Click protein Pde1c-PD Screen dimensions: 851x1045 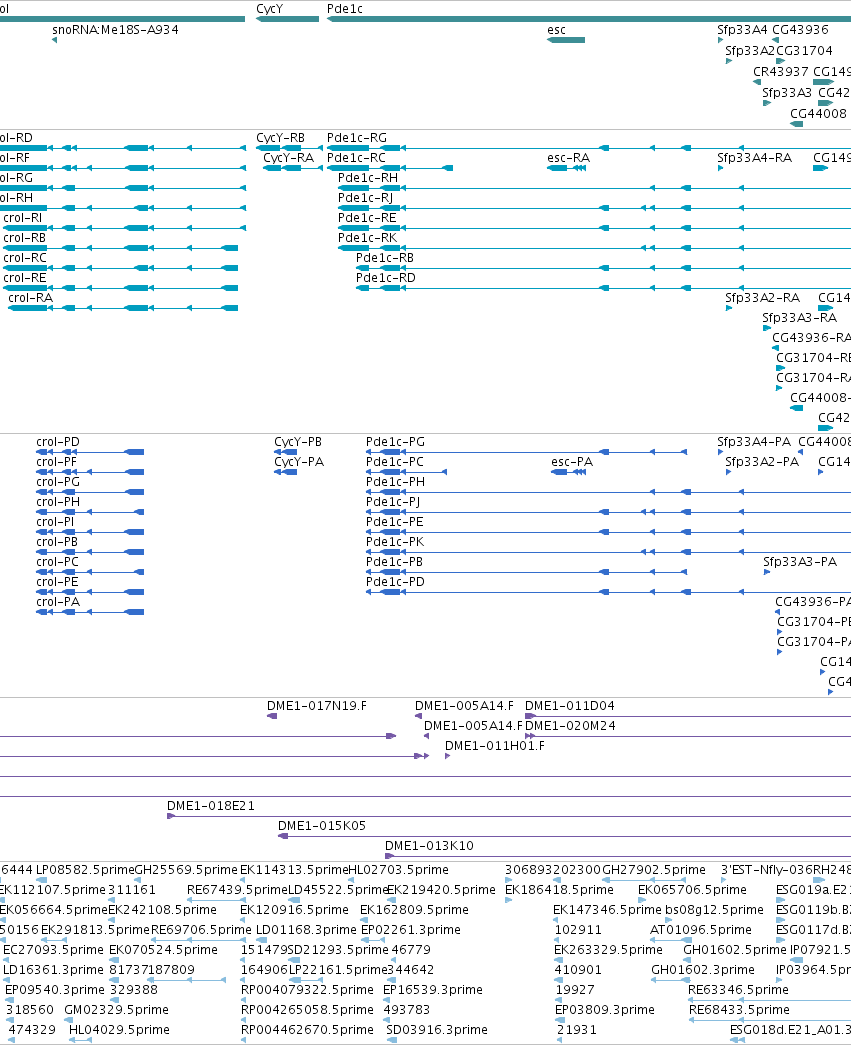coord(395,582)
